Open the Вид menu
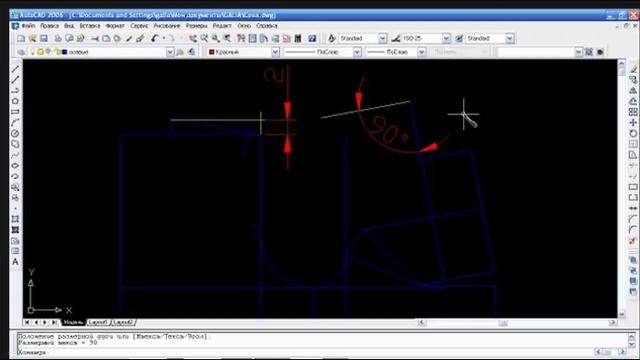 pyautogui.click(x=69, y=26)
